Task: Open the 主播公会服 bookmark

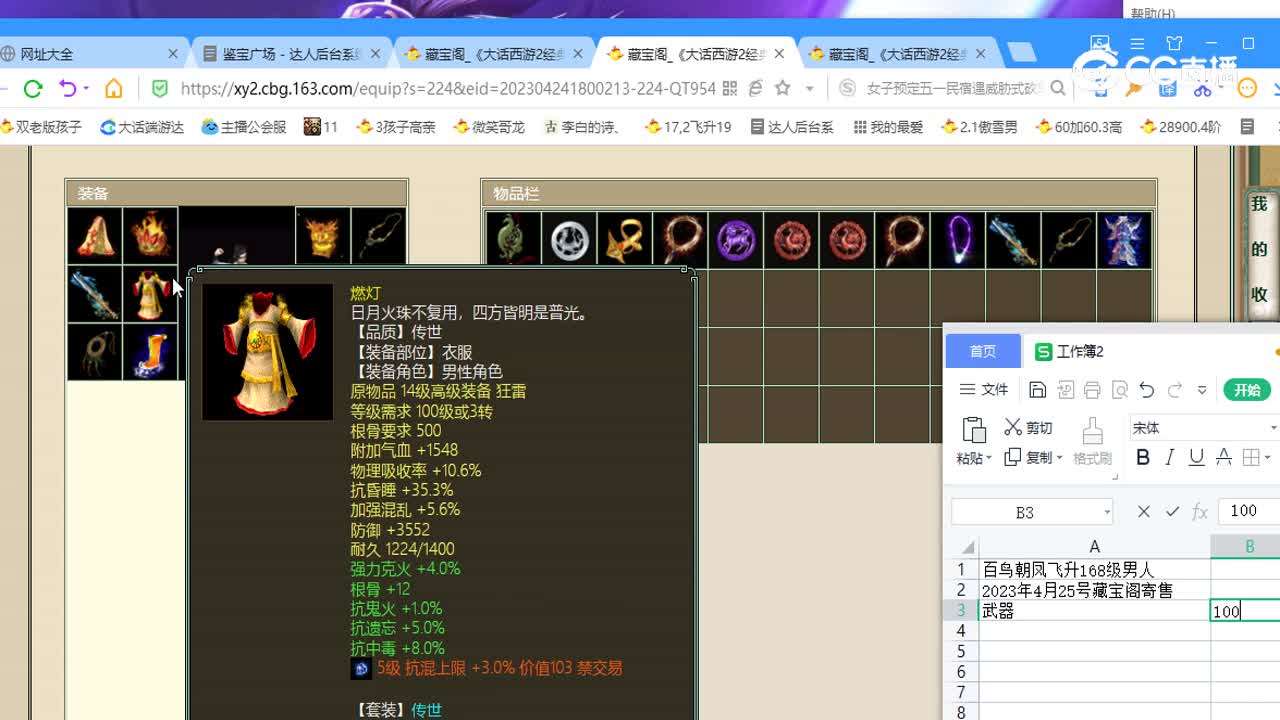Action: coord(244,127)
